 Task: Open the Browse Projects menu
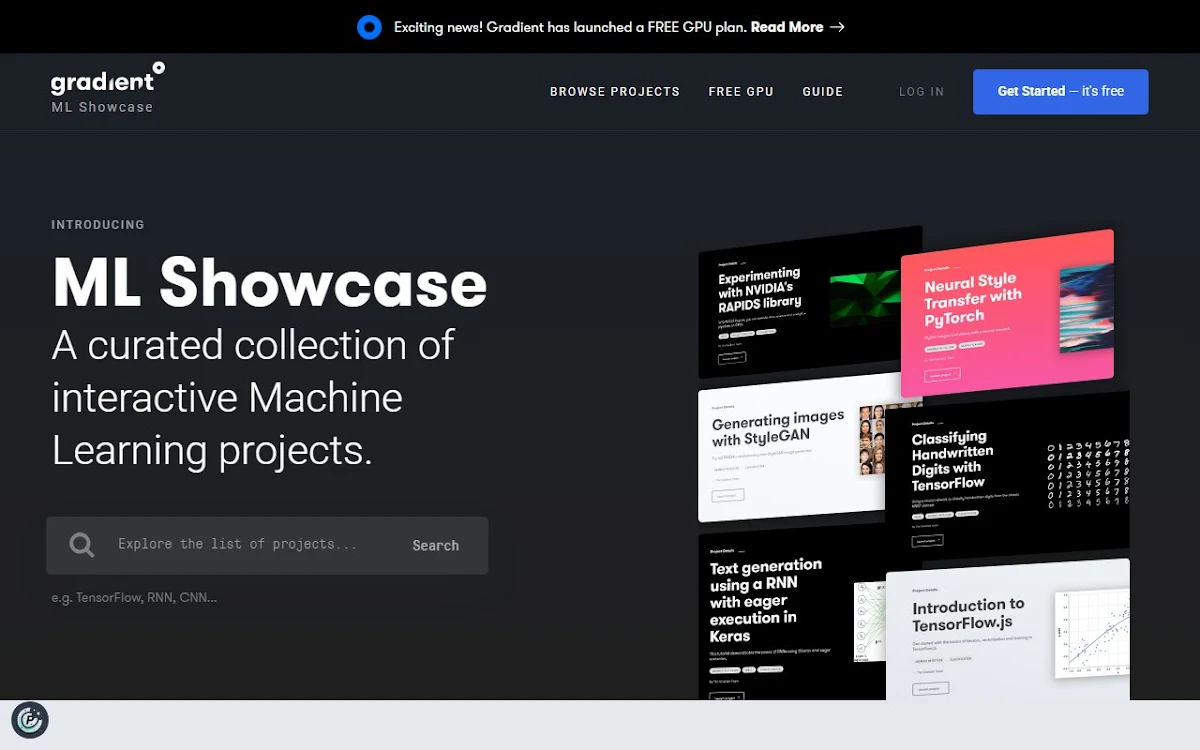pyautogui.click(x=615, y=92)
